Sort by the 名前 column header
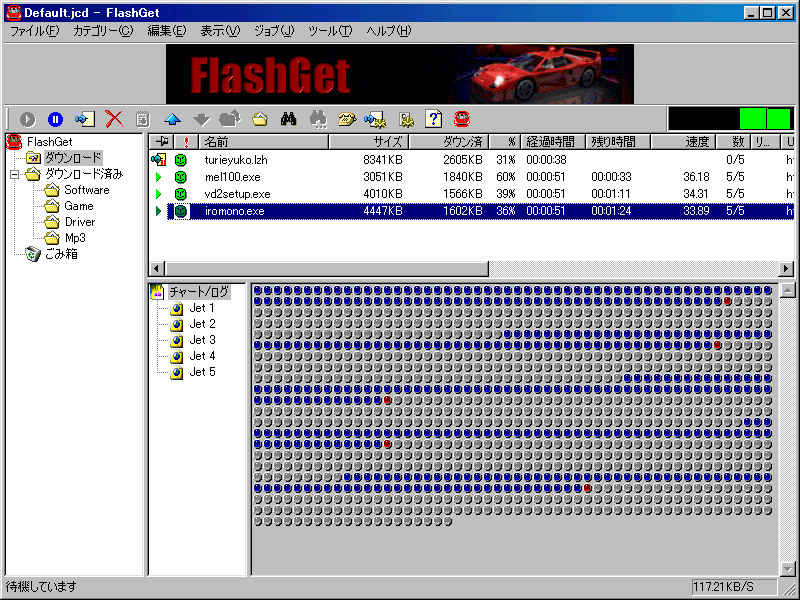Screen dimensions: 800x600 click(x=264, y=142)
